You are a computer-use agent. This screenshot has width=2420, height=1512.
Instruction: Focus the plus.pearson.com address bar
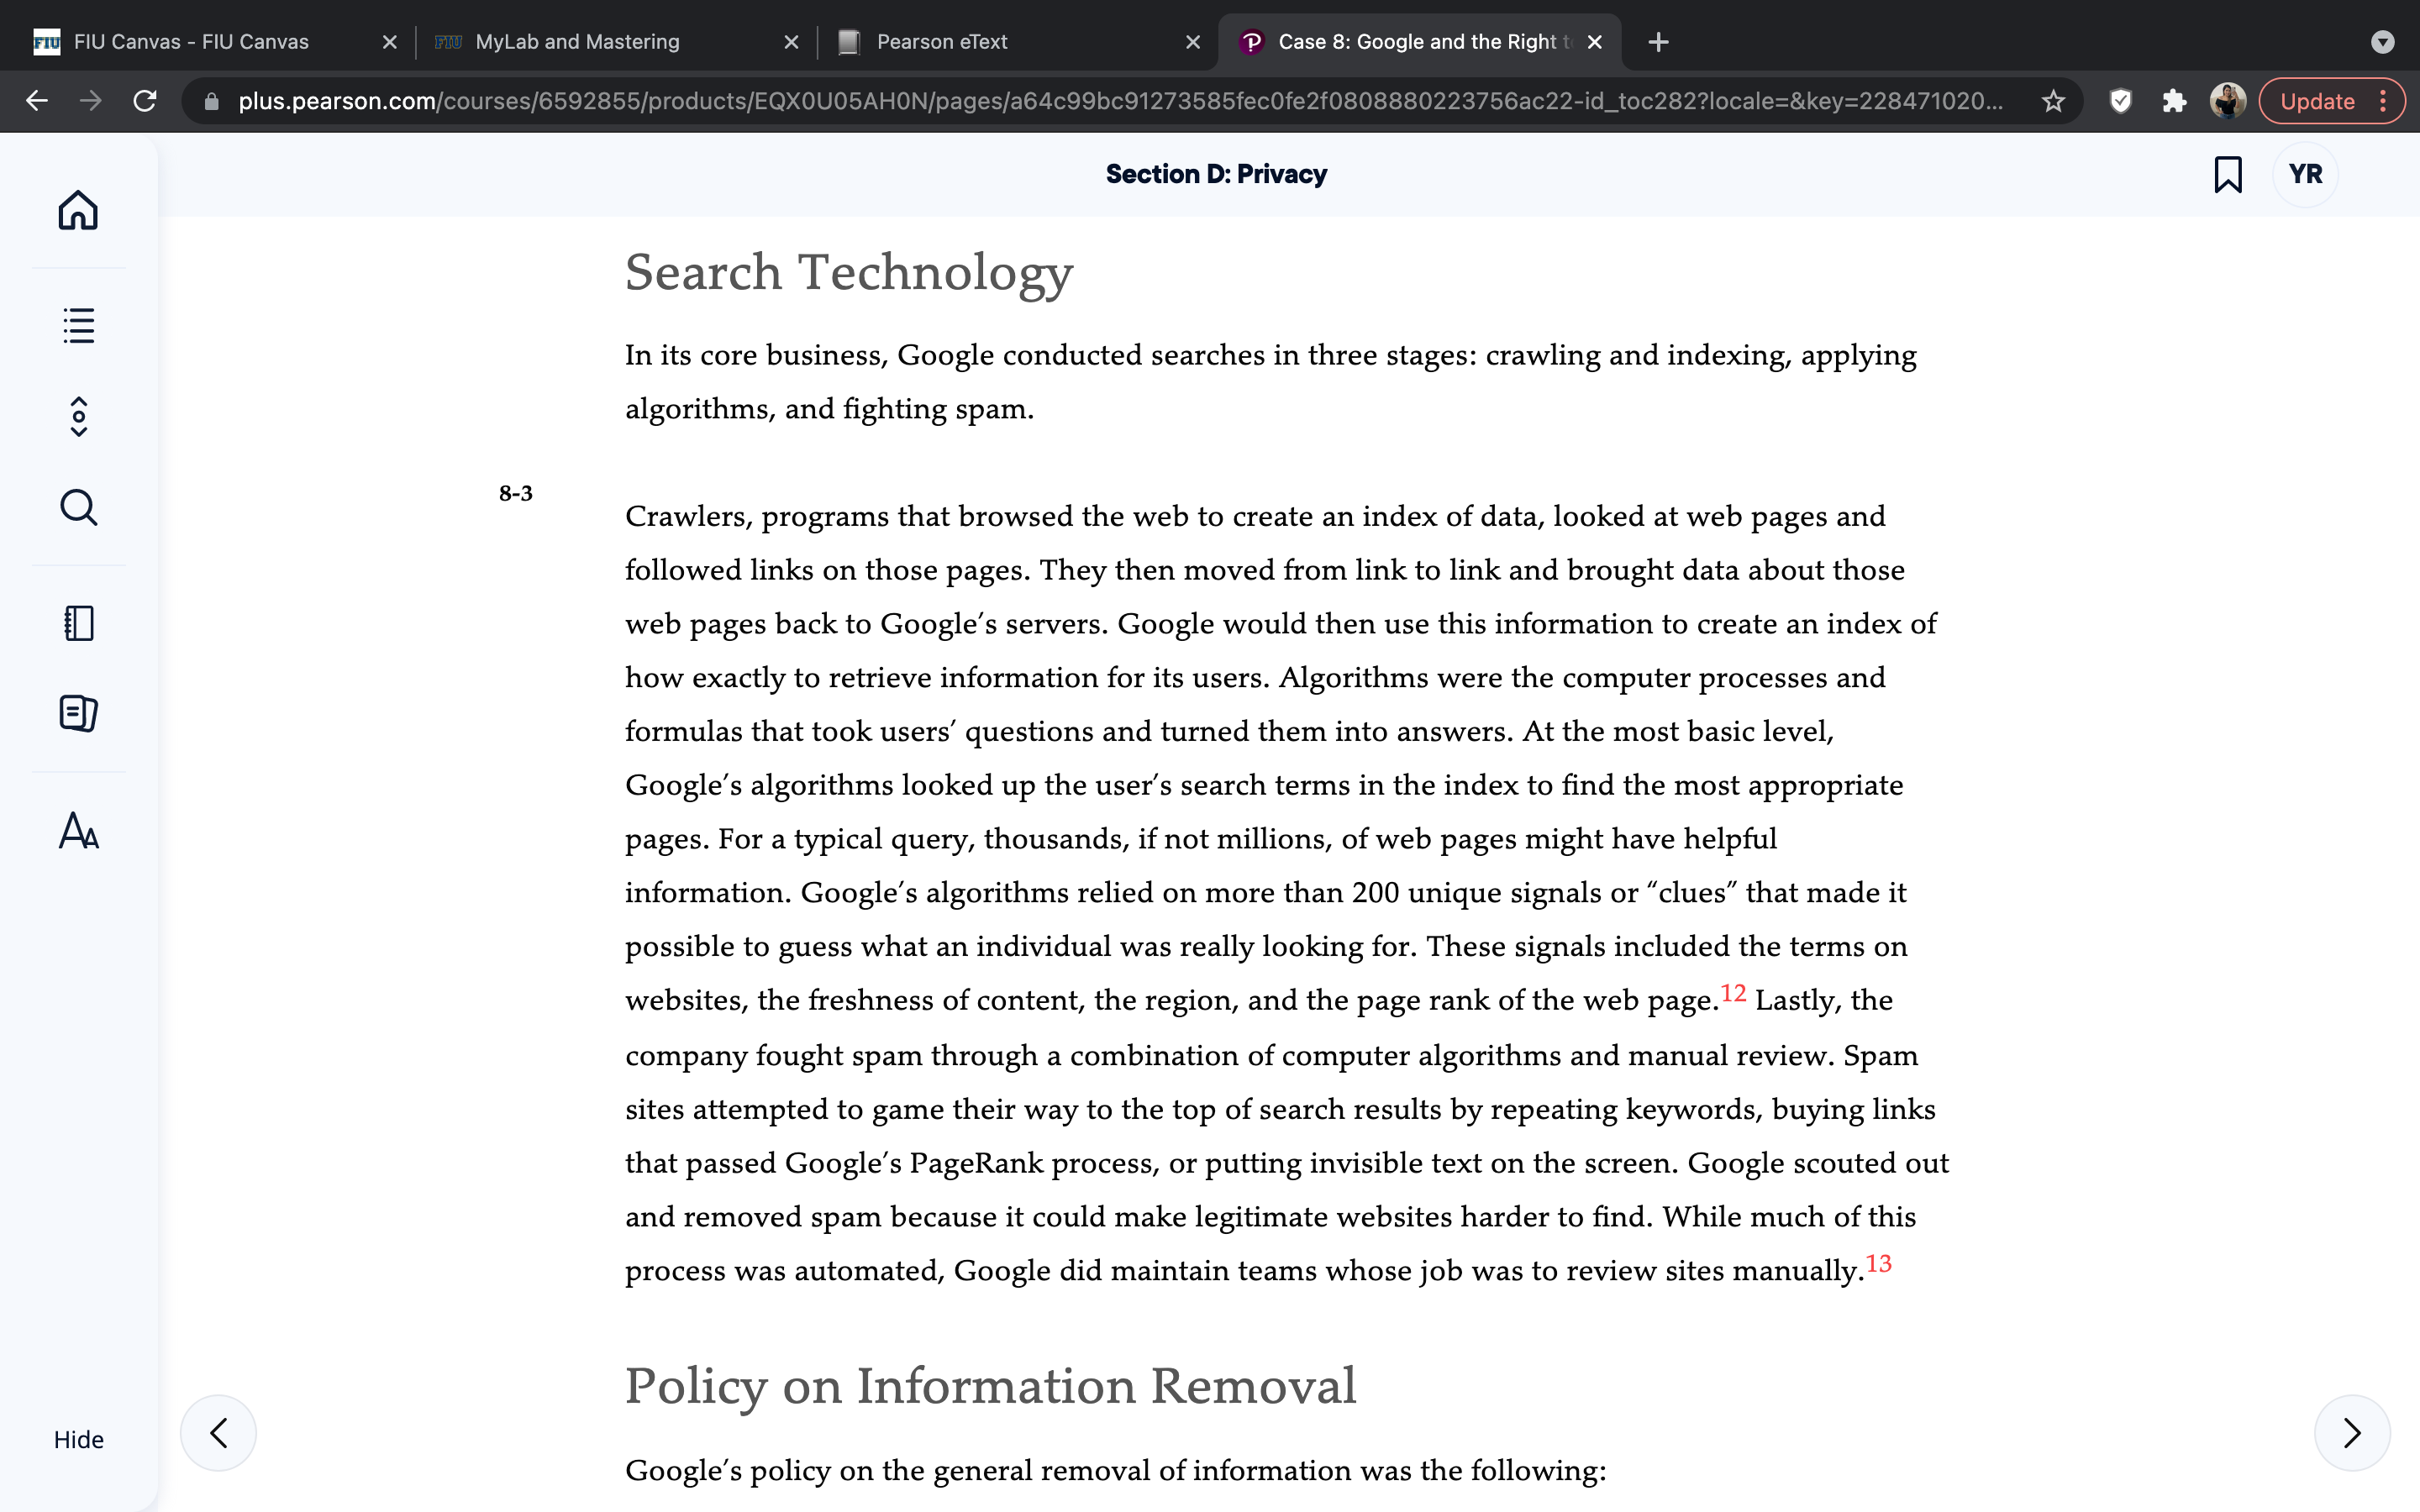1120,101
